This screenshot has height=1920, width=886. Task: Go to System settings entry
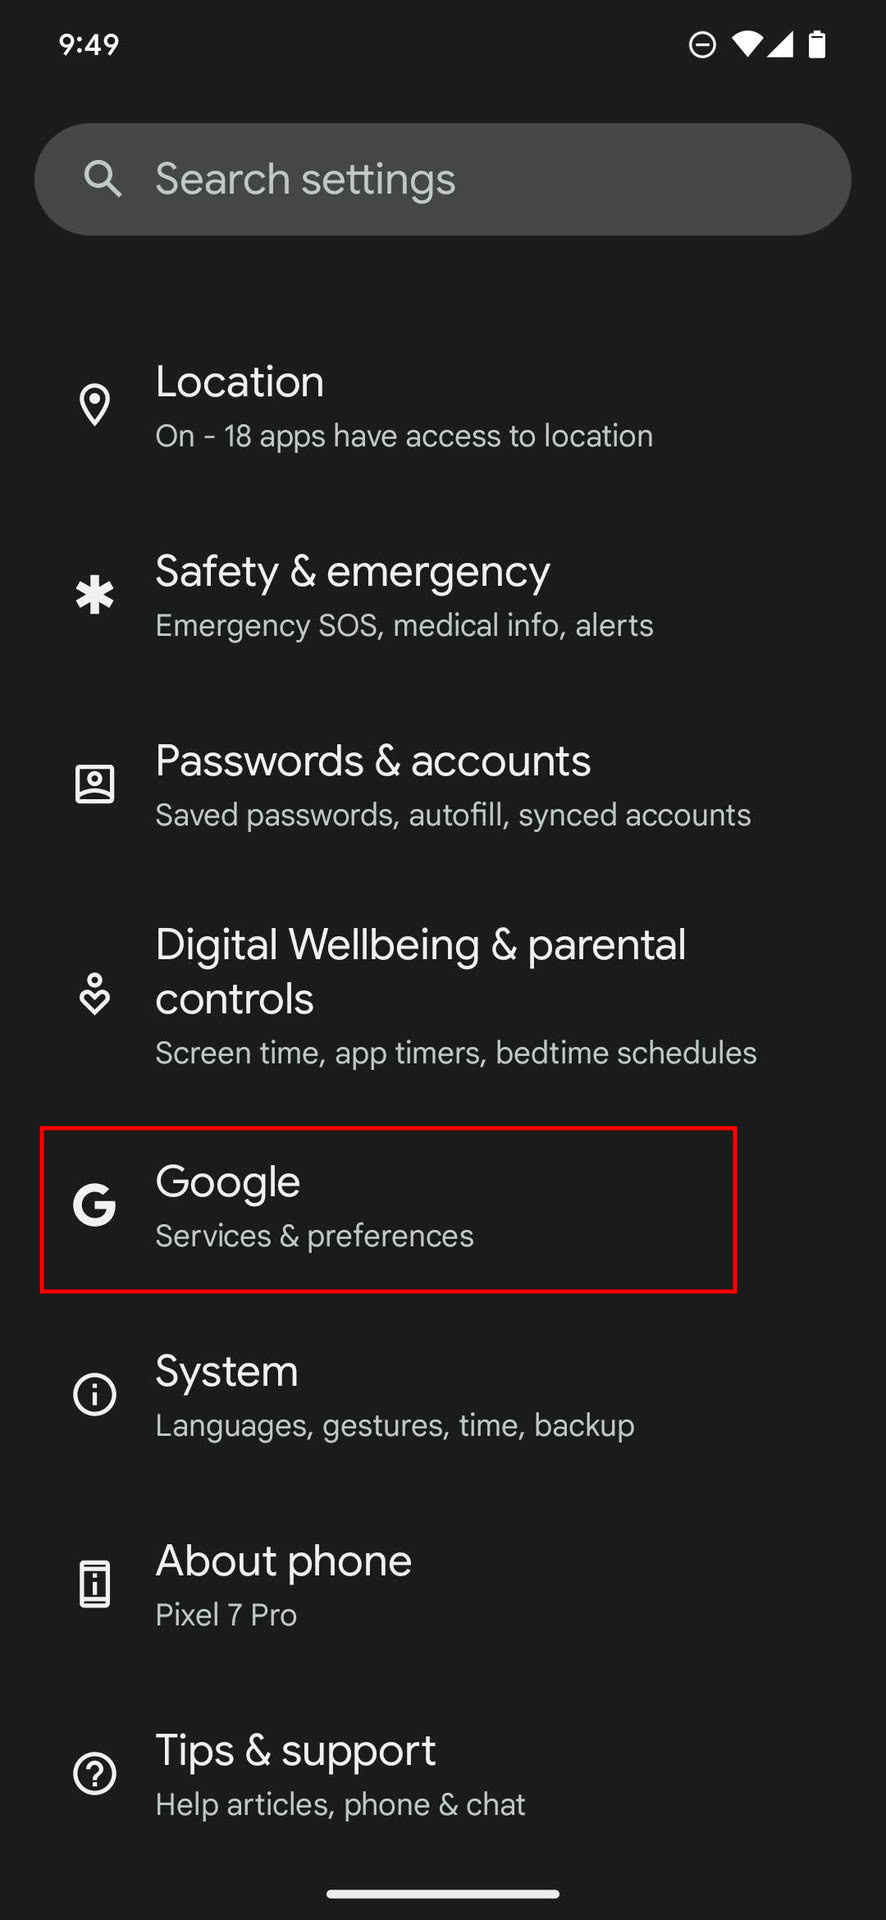pyautogui.click(x=443, y=1396)
